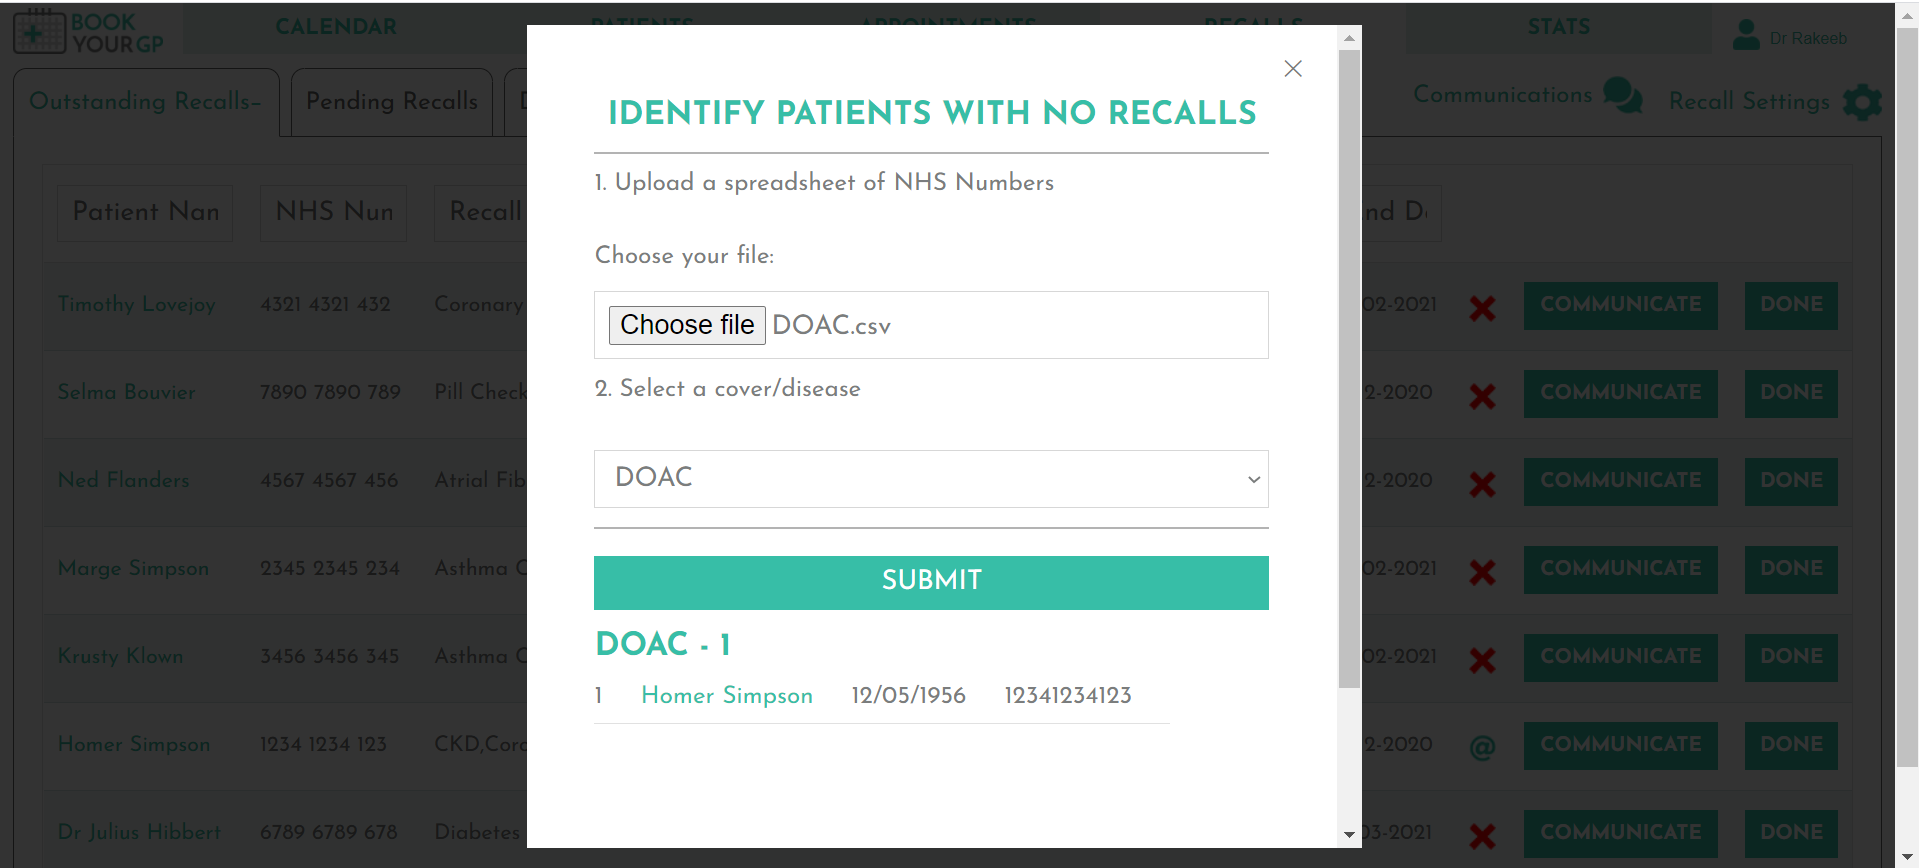Click the red X icon for Timothy Lovejoy

[x=1482, y=308]
